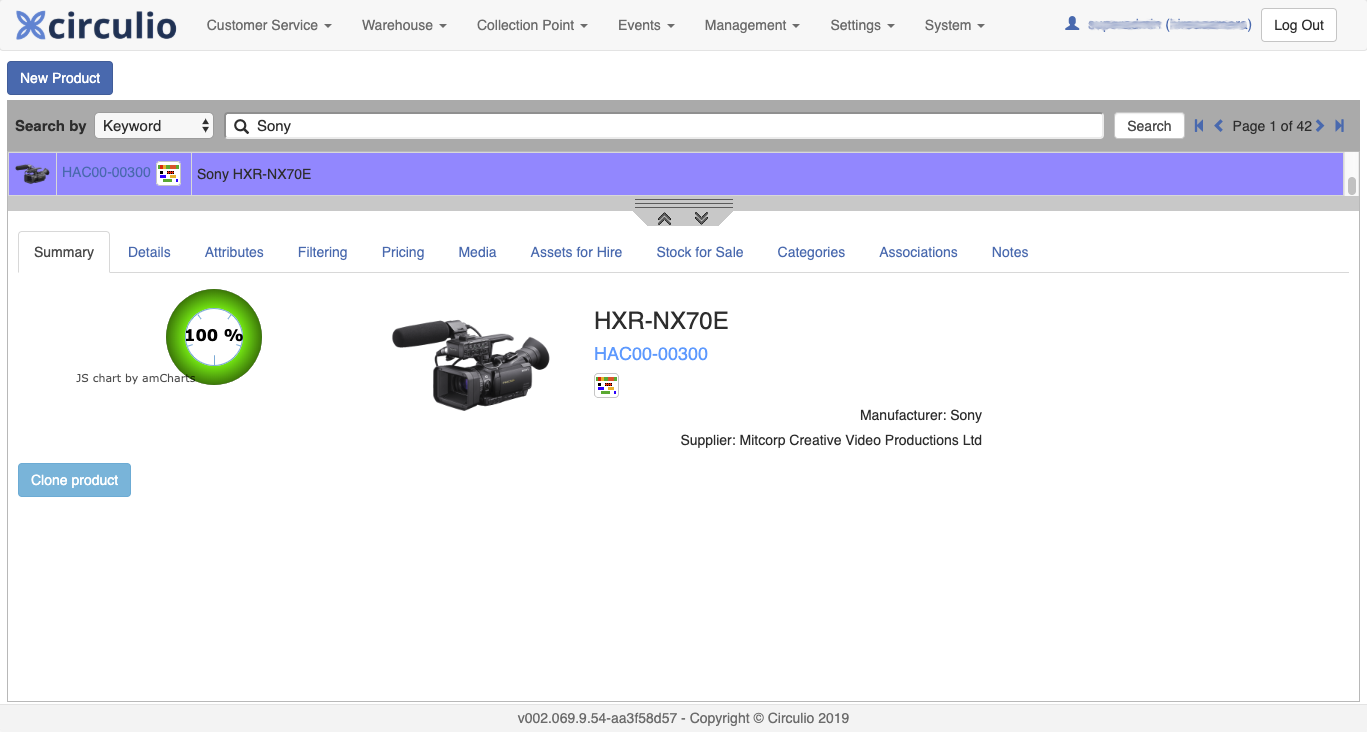Screen dimensions: 1367x732
Task: Jump to last page using pagination icon
Action: tap(1340, 126)
